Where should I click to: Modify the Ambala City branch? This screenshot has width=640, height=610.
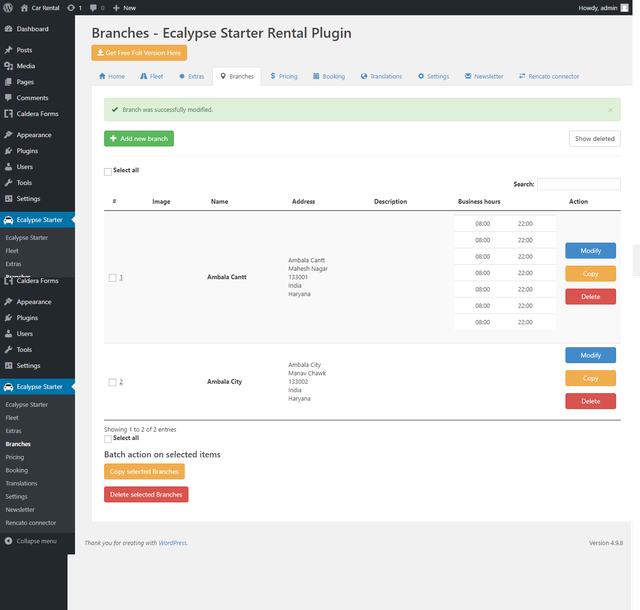pyautogui.click(x=591, y=355)
